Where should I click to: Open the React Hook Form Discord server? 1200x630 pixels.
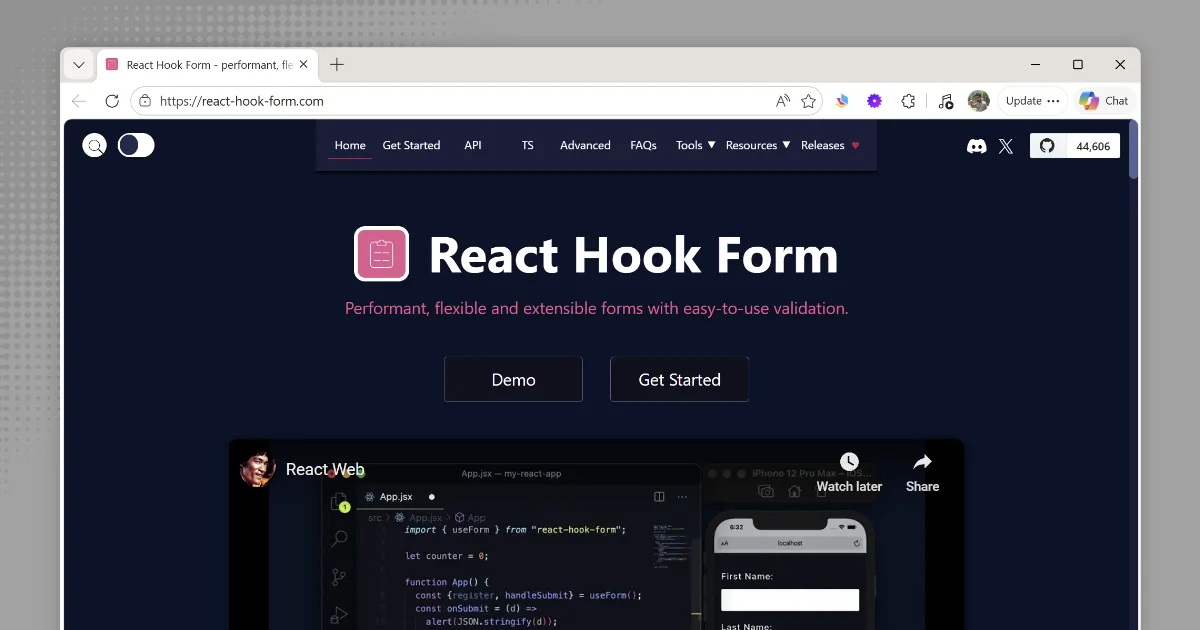click(x=977, y=146)
